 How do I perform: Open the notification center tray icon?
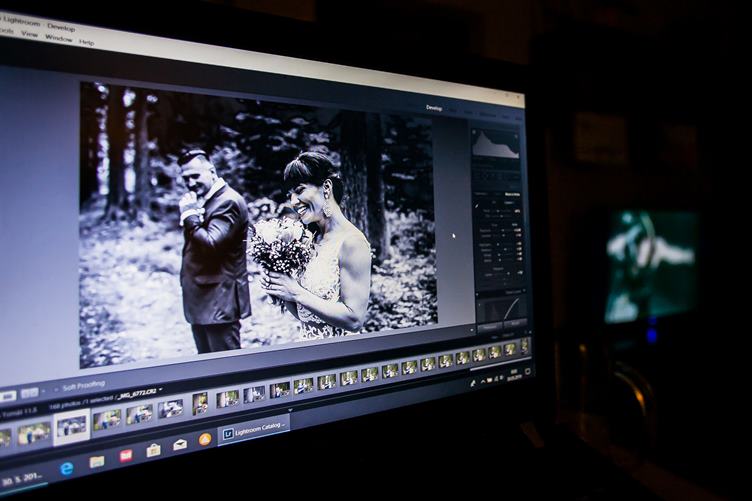tap(528, 372)
